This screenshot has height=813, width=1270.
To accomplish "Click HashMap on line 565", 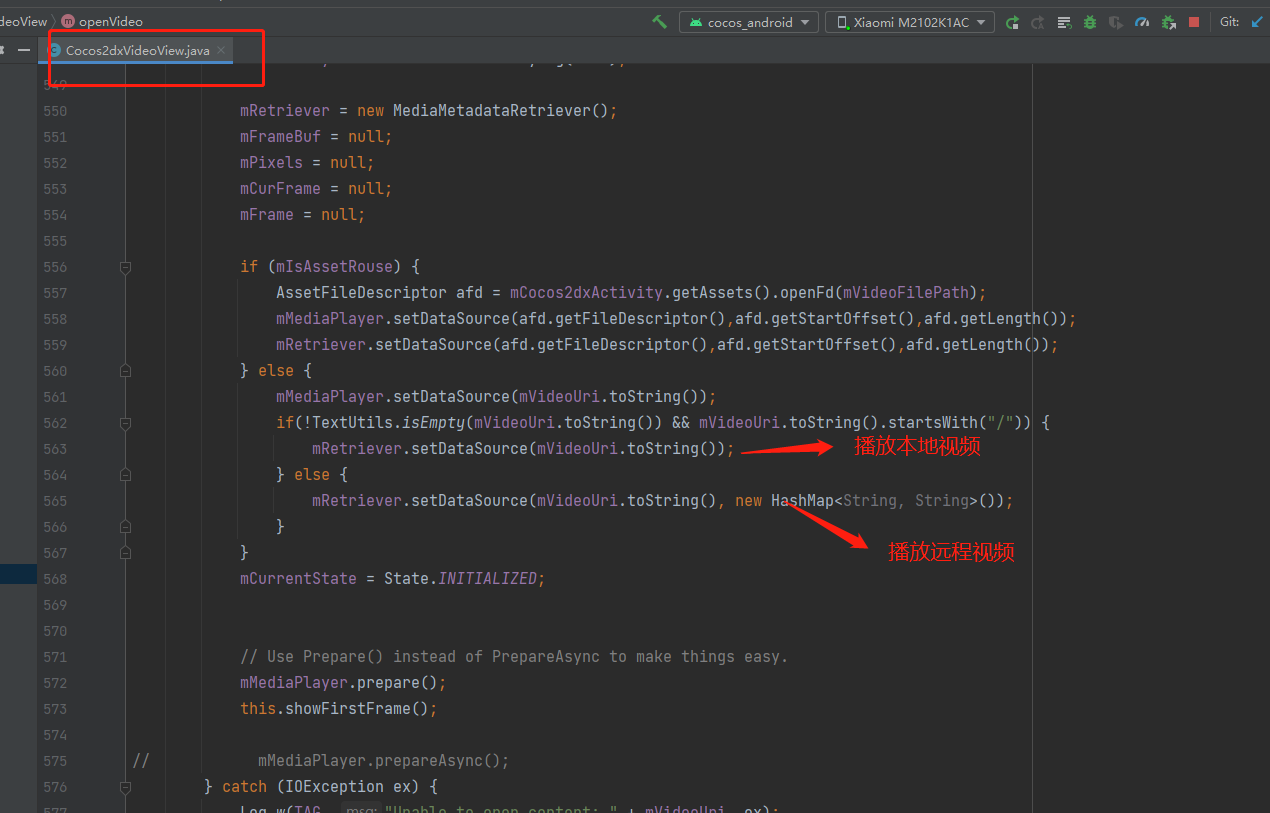I will 802,501.
